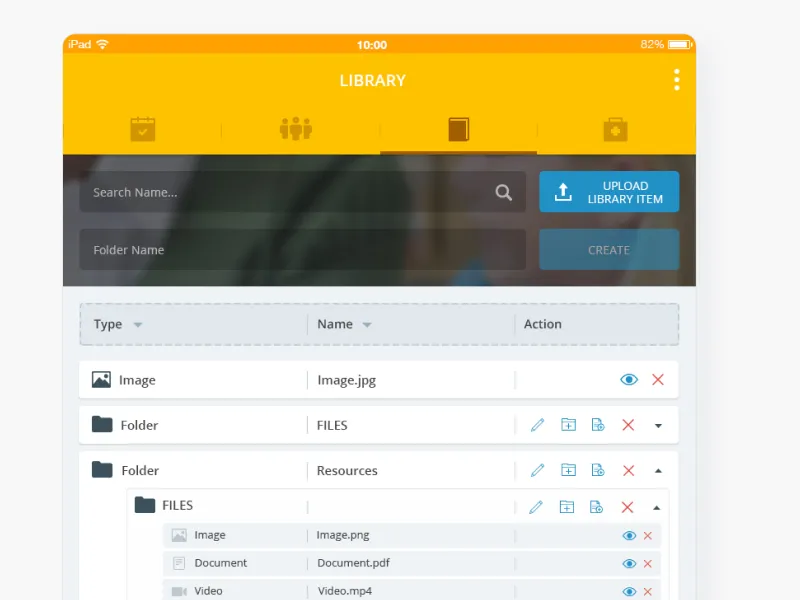Viewport: 800px width, 600px height.
Task: Click the Document.pdf page icon
Action: click(x=179, y=563)
